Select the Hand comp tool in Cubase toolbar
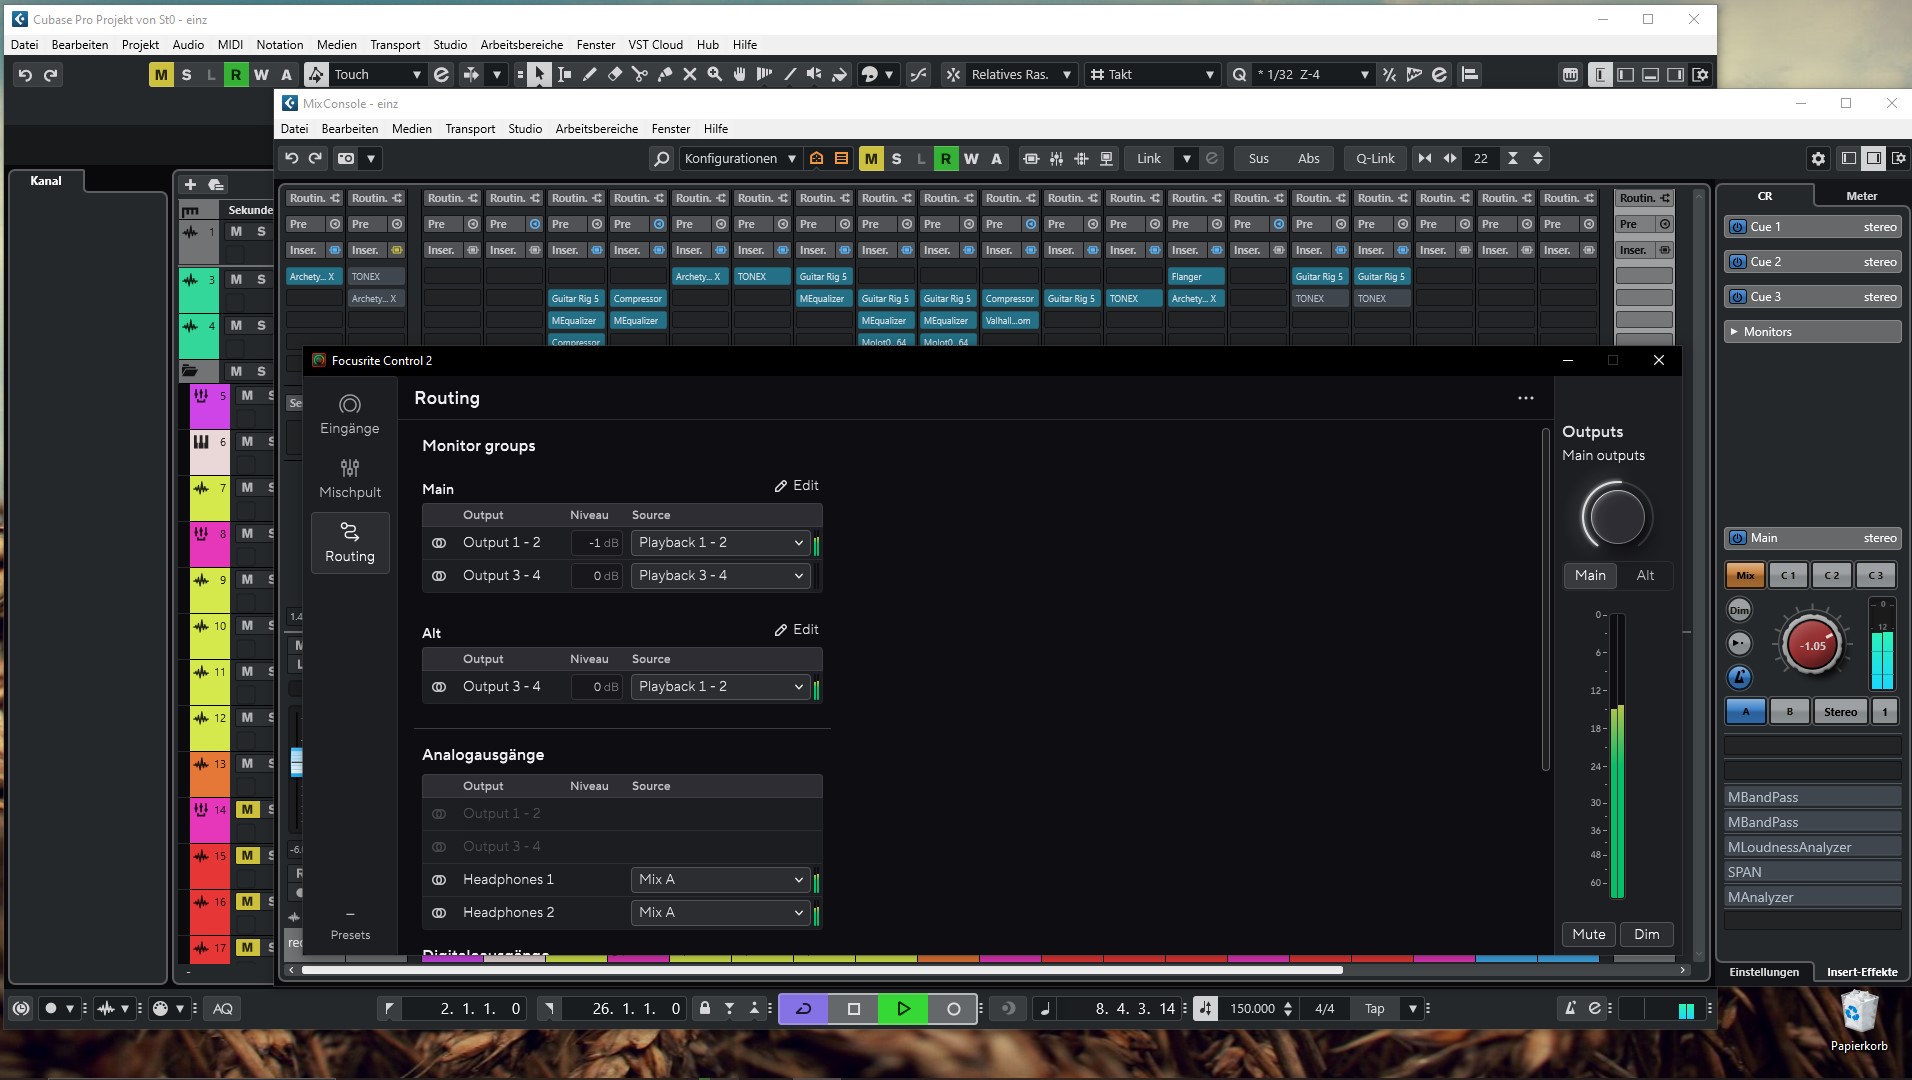The width and height of the screenshot is (1912, 1080). point(740,74)
